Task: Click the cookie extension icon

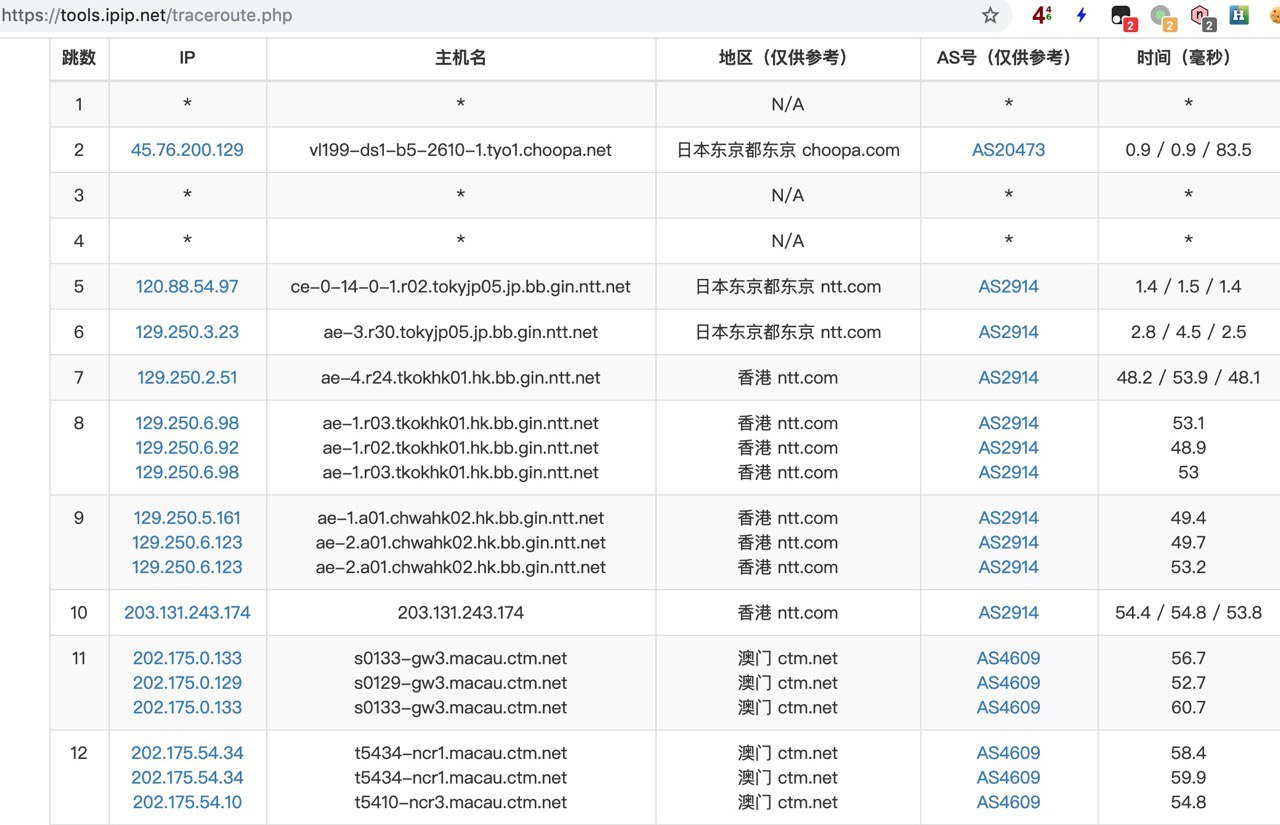Action: (x=1274, y=16)
